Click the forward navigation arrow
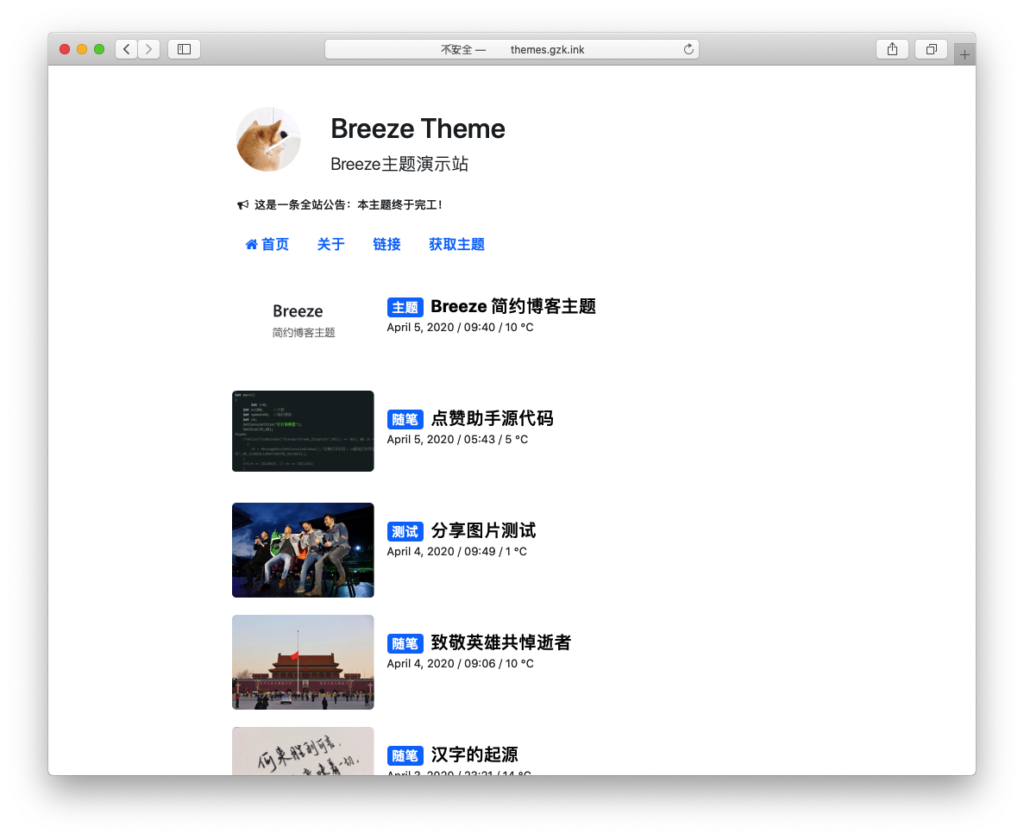The height and width of the screenshot is (839, 1024). (151, 48)
